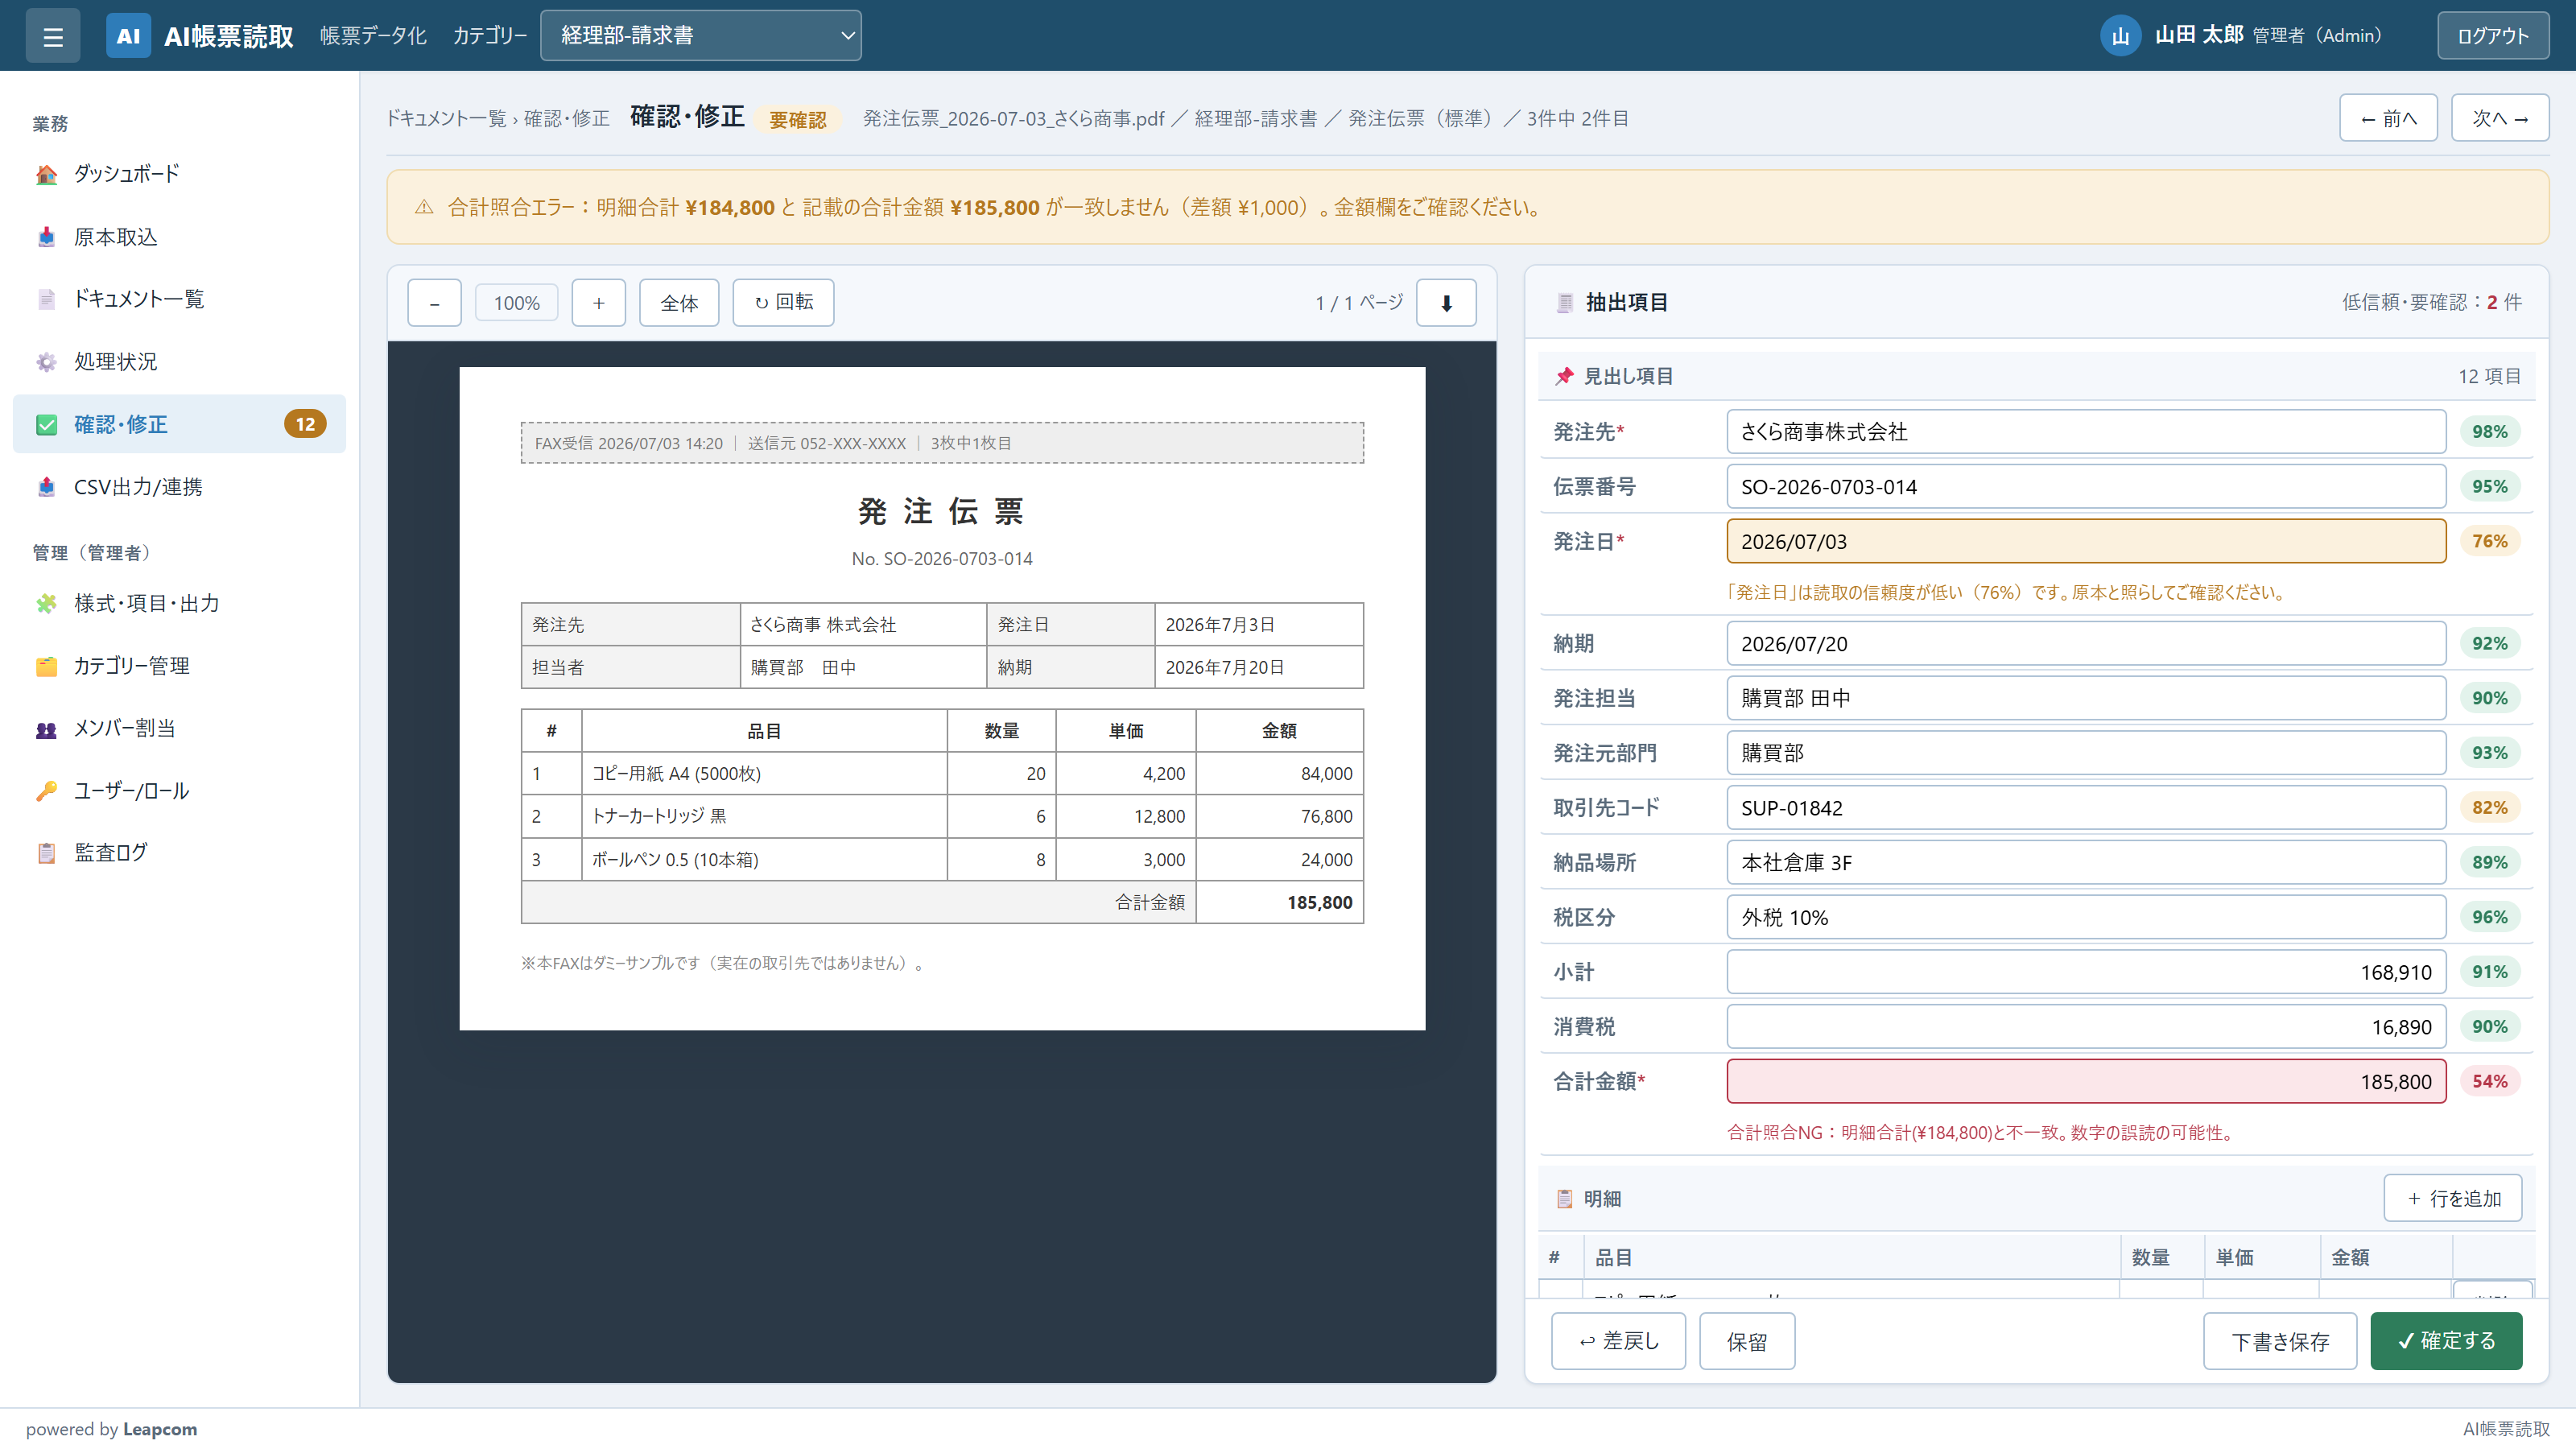Open ドキュメント一覧 in the sidebar

click(x=179, y=299)
